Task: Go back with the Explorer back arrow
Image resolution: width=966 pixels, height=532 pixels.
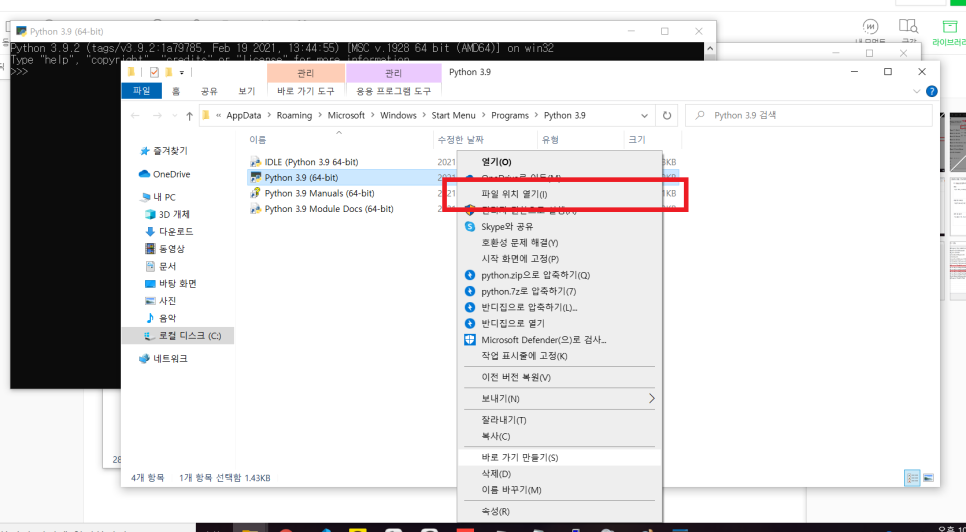Action: coord(136,116)
